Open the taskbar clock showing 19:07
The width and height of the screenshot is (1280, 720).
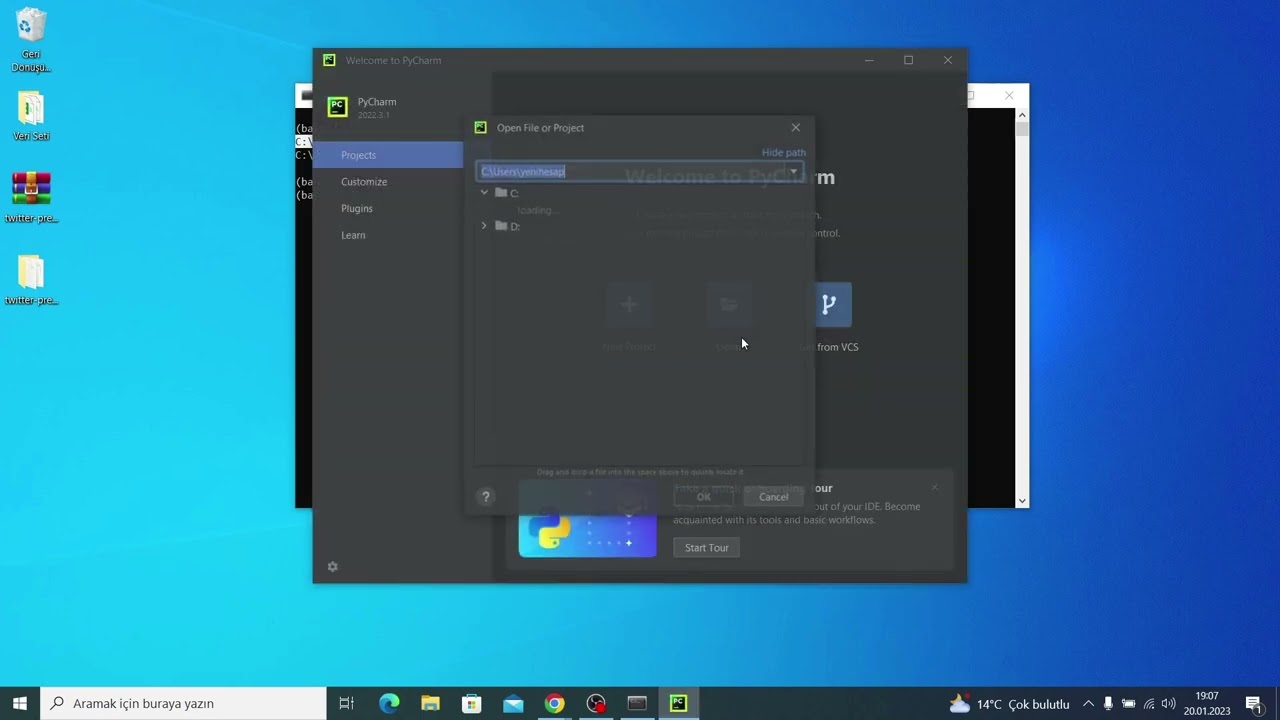tap(1207, 703)
